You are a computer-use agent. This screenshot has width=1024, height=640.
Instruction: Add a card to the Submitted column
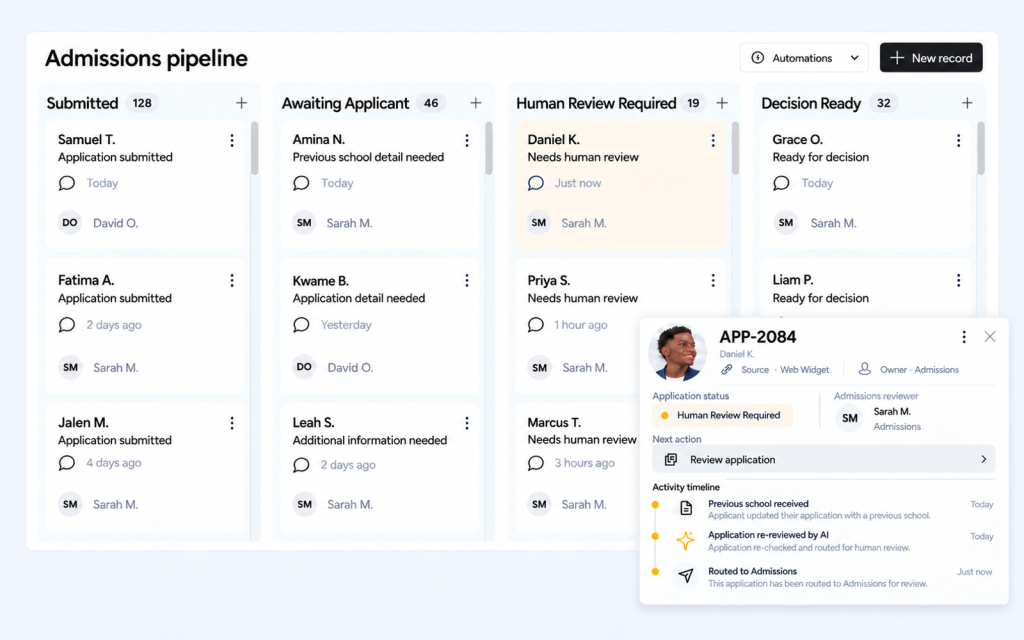[x=242, y=103]
